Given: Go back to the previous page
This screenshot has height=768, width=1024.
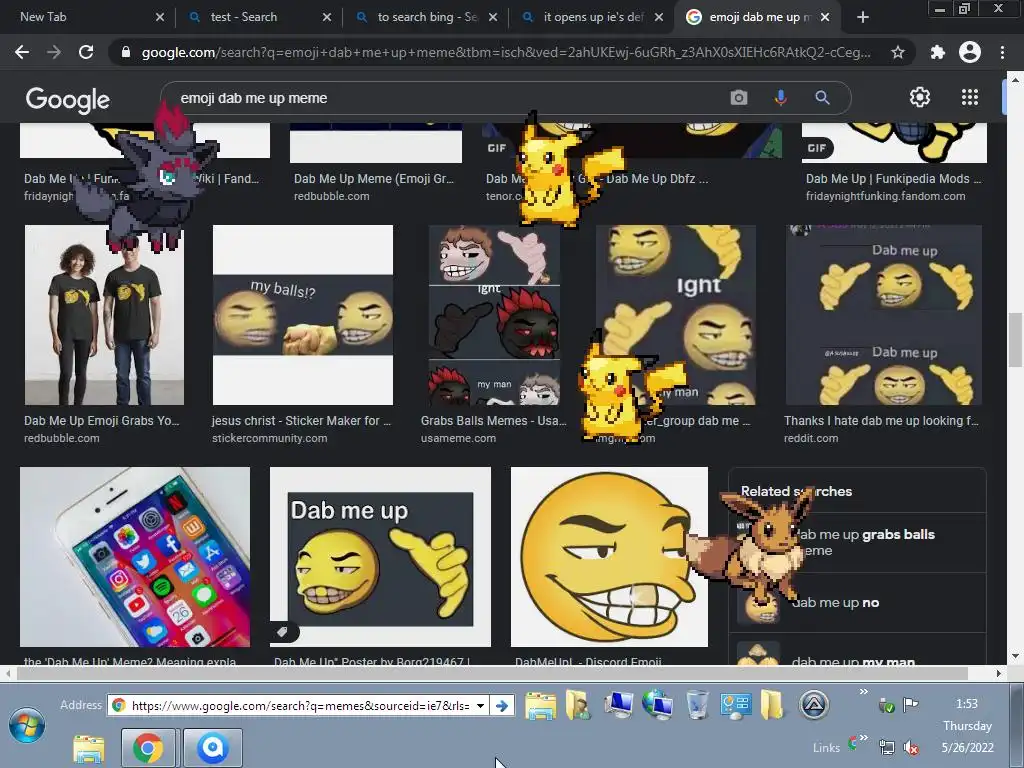Looking at the screenshot, I should point(22,52).
